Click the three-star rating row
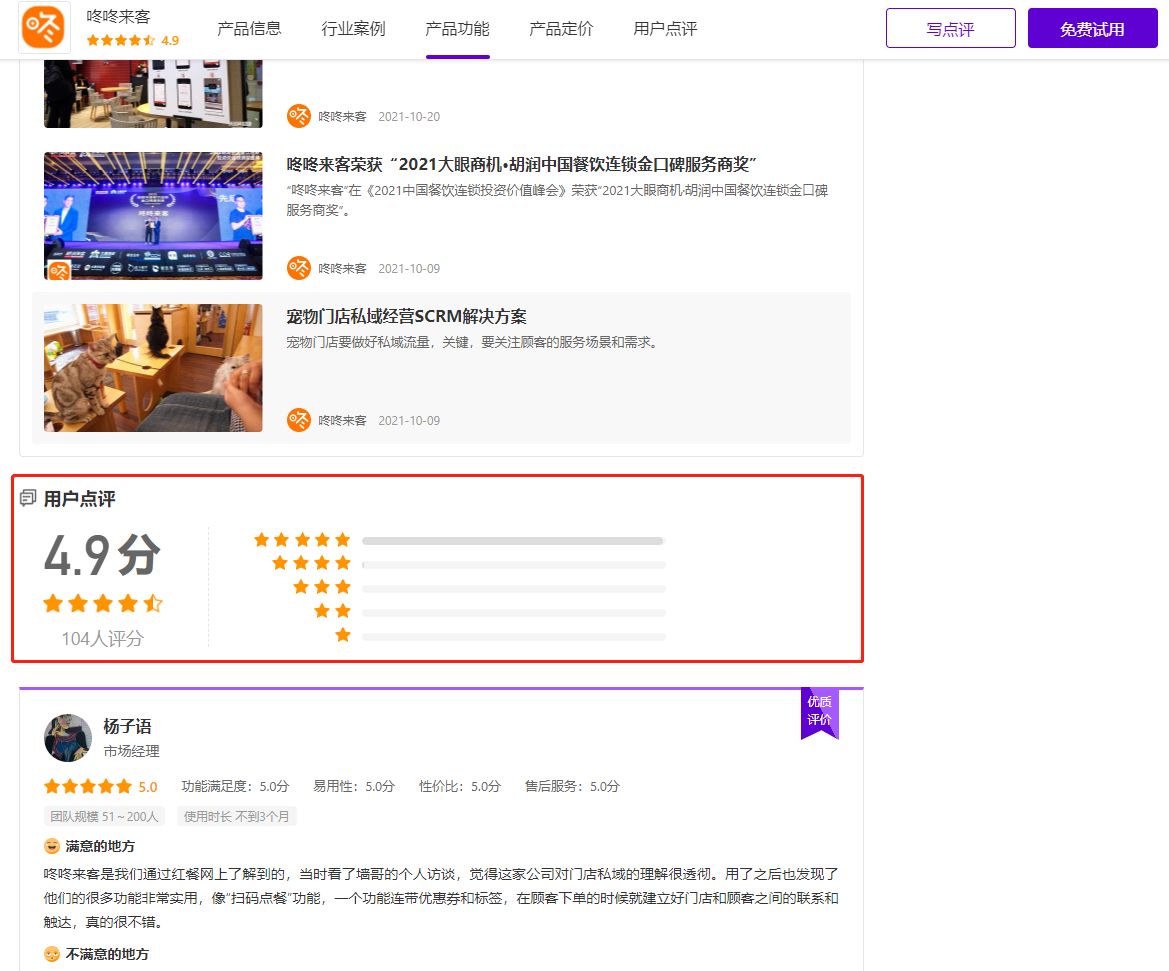The width and height of the screenshot is (1169, 971). (322, 587)
